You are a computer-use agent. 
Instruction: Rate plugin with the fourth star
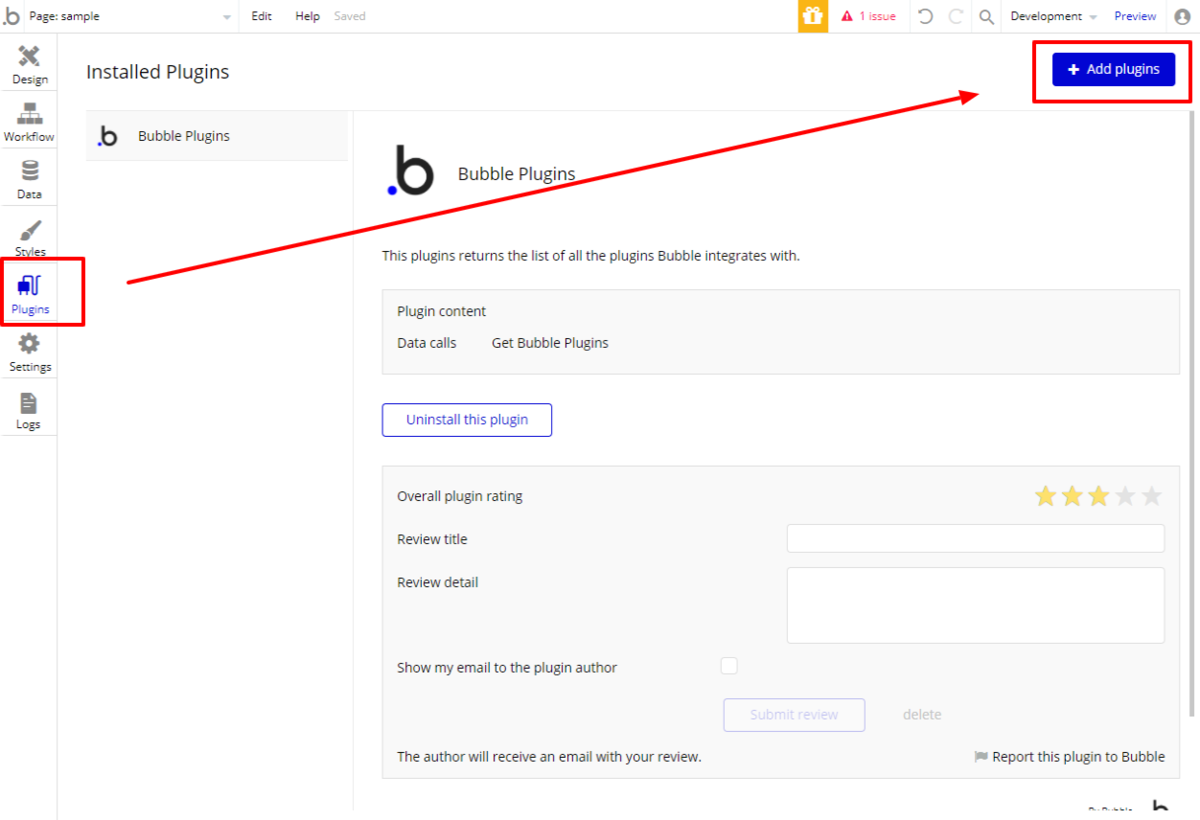tap(1125, 496)
